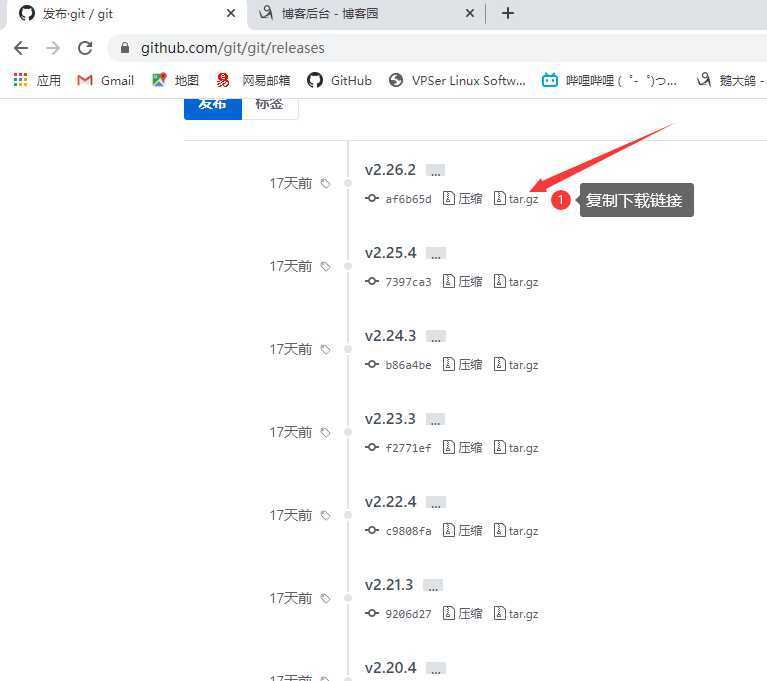Click the tag icon beside v2.21.3 date
767x681 pixels.
click(325, 599)
